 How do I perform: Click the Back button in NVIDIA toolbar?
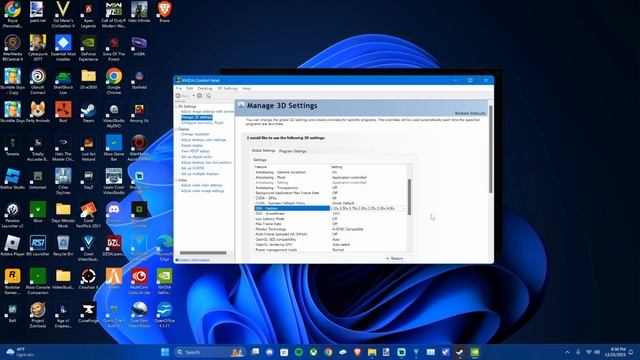click(183, 96)
